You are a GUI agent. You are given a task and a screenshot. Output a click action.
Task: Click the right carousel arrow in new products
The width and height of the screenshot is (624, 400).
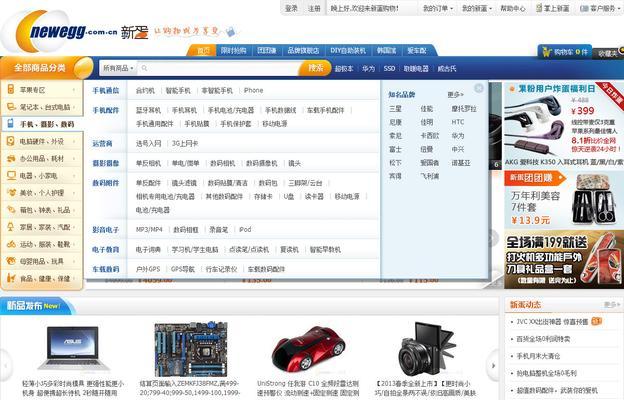coord(493,365)
